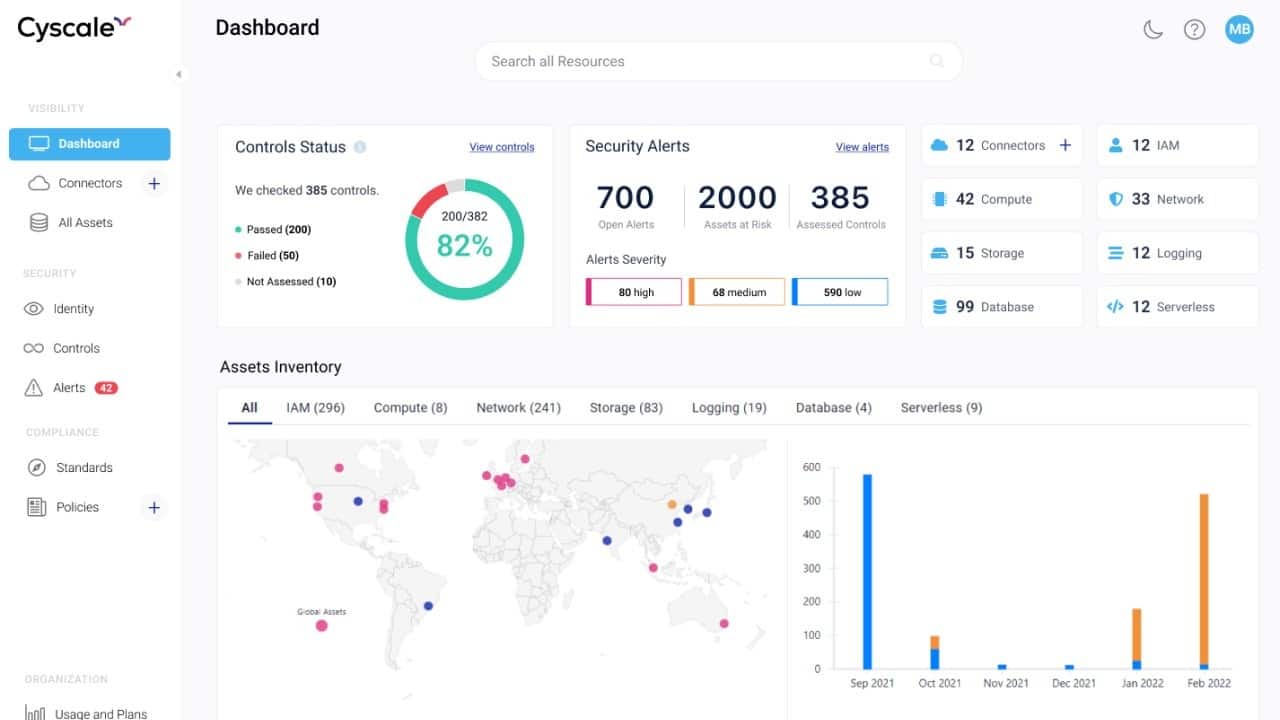
Task: Switch to IAM (296) tab
Action: (315, 408)
